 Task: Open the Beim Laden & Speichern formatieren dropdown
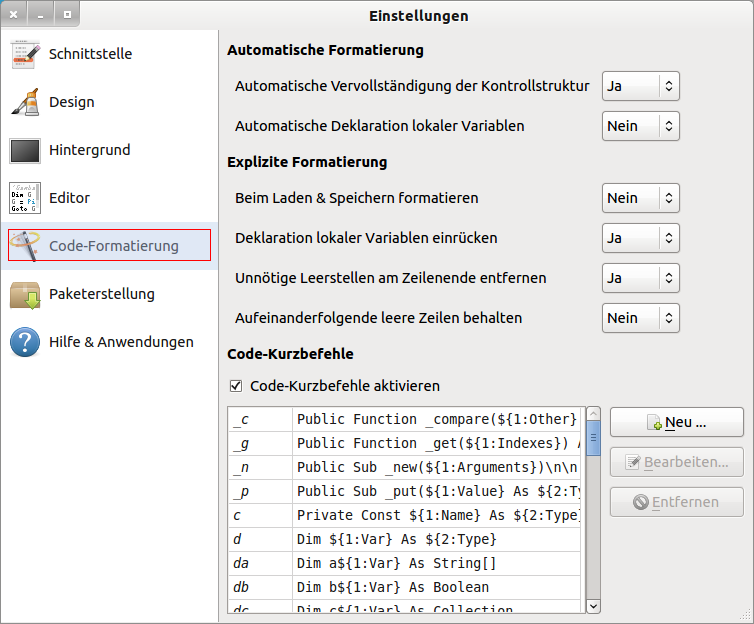tap(640, 198)
